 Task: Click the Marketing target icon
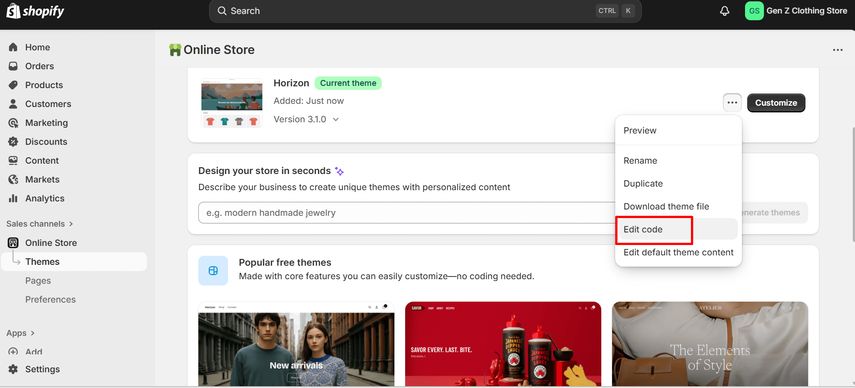point(13,123)
